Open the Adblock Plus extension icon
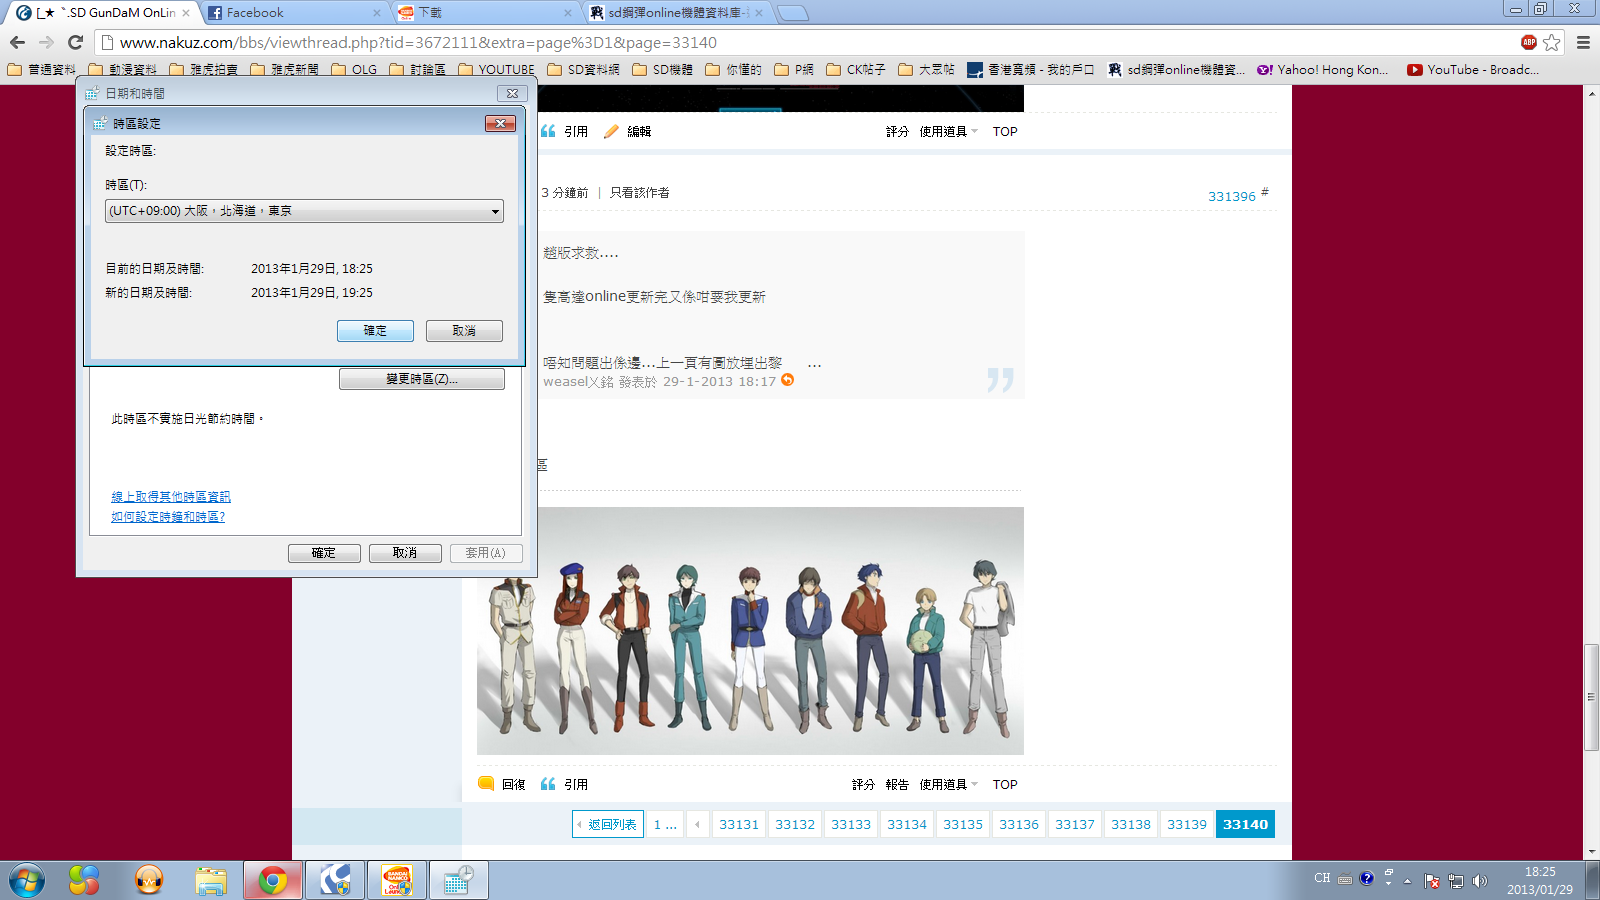 (1528, 42)
